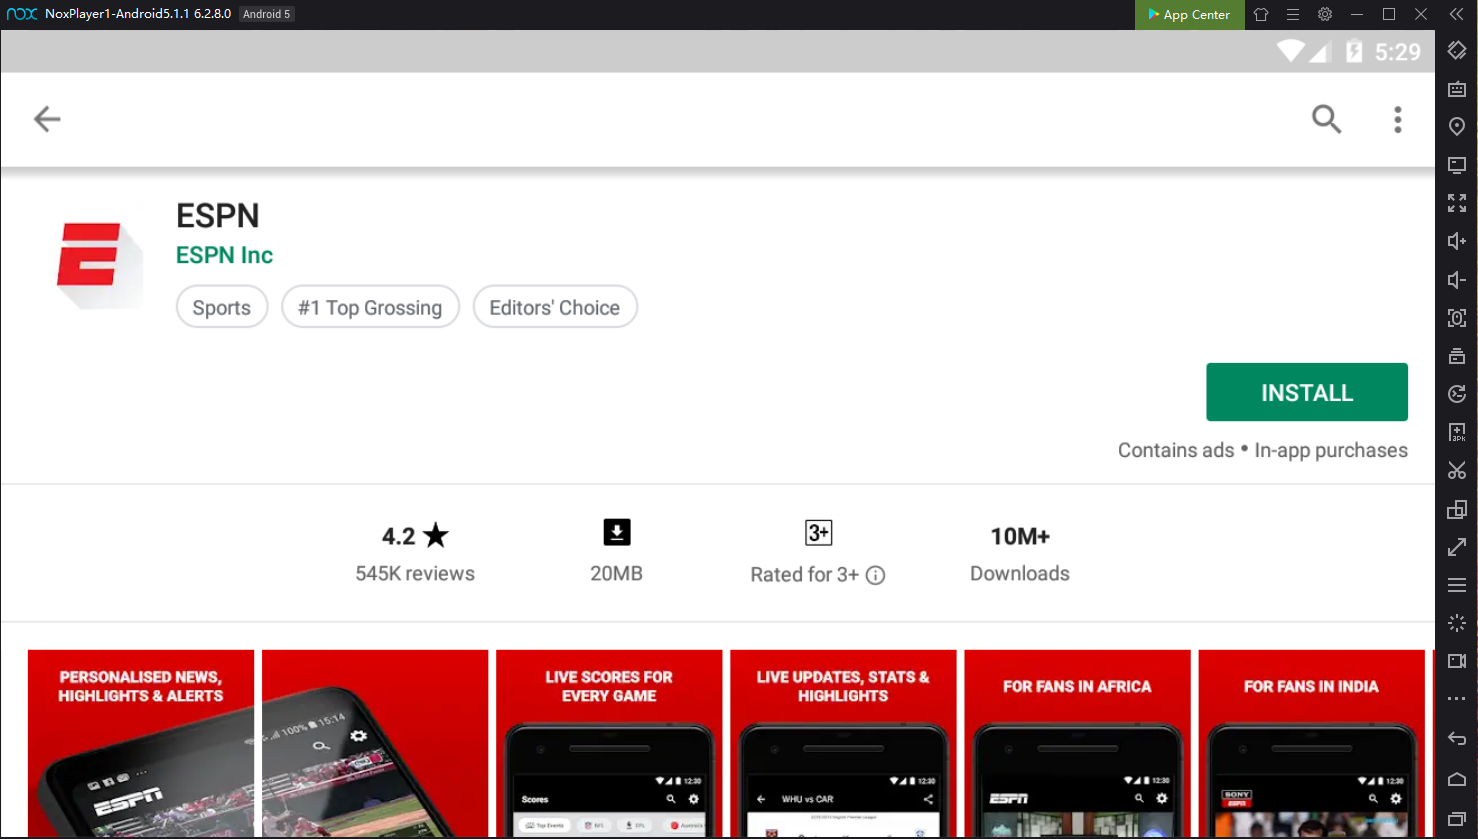Click the 3+ content rating badge
Image resolution: width=1478 pixels, height=839 pixels.
(x=819, y=533)
